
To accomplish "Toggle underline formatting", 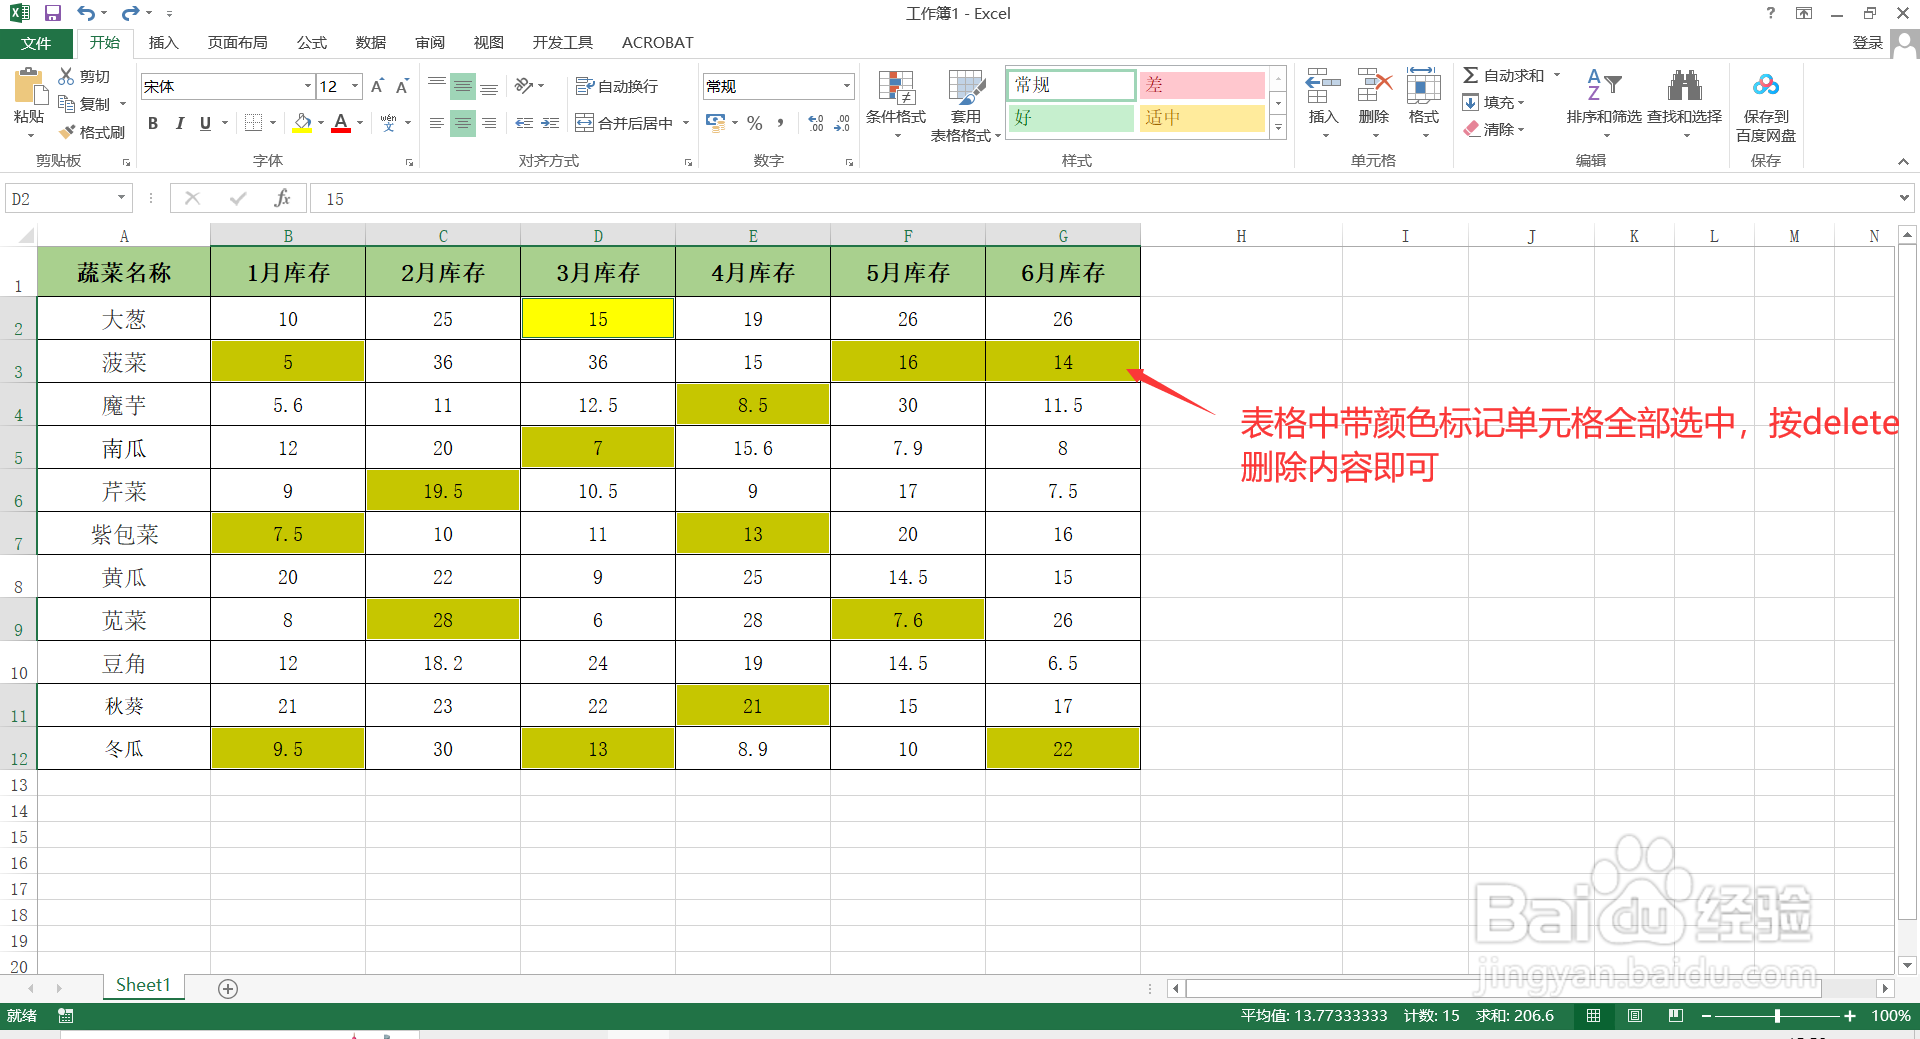I will point(203,123).
